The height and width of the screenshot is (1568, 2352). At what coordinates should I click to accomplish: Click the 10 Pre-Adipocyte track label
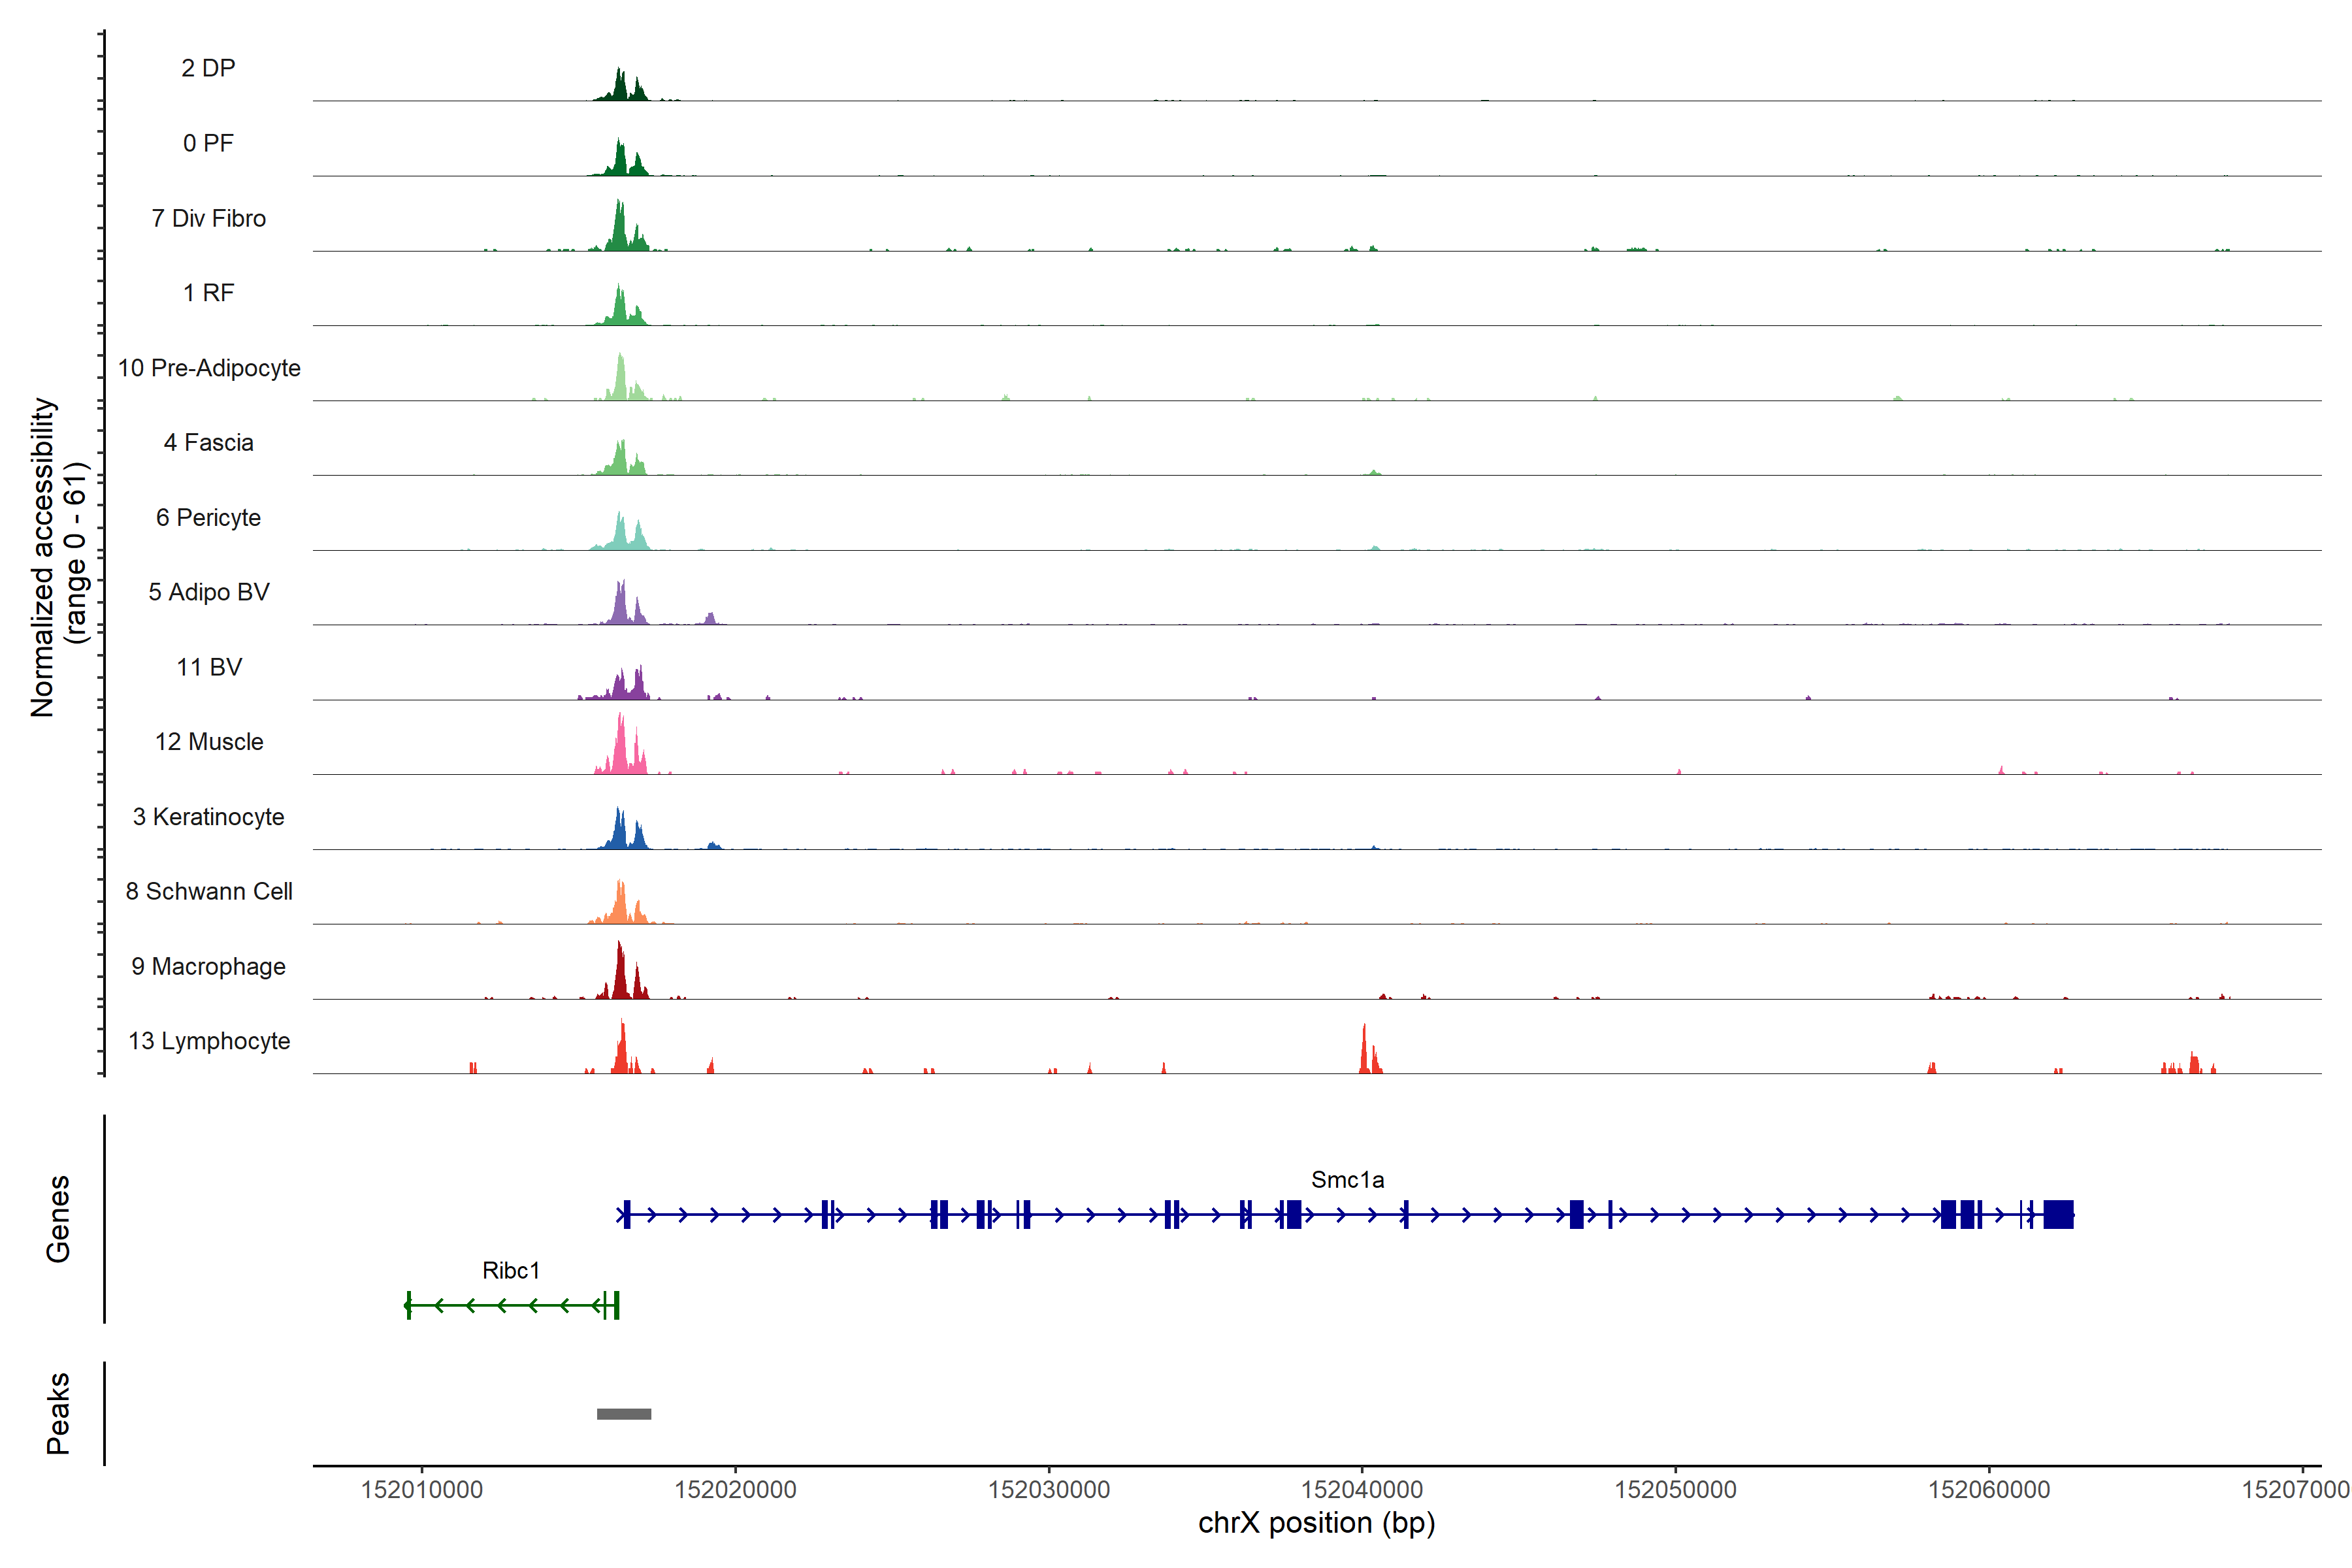(x=208, y=368)
